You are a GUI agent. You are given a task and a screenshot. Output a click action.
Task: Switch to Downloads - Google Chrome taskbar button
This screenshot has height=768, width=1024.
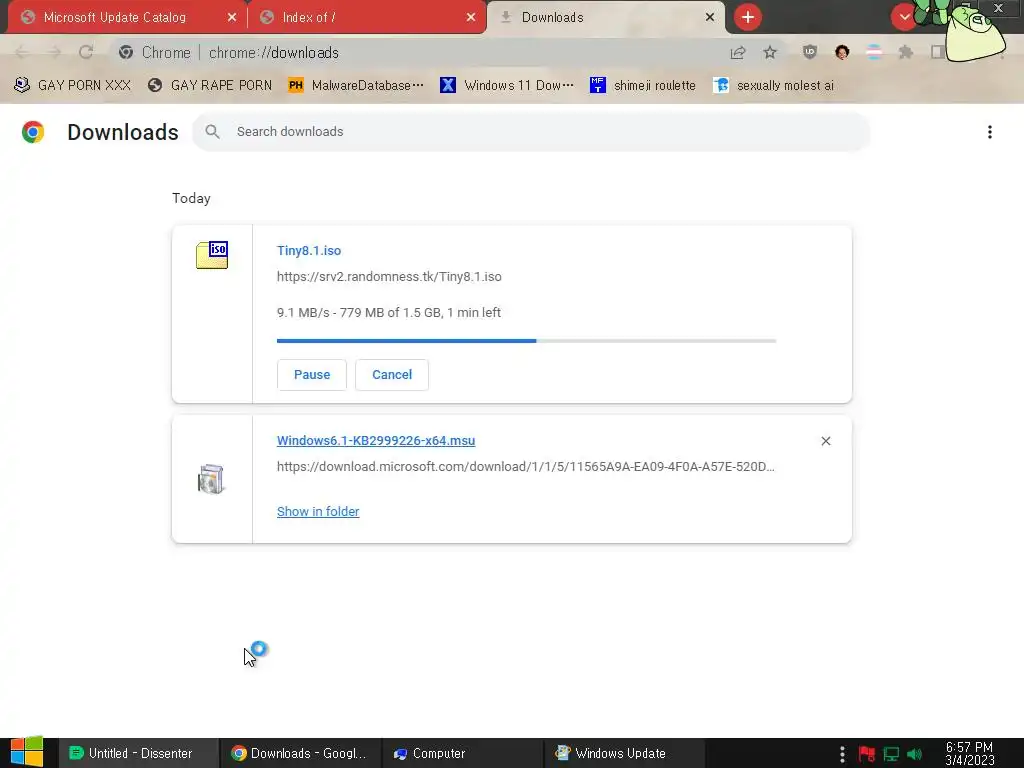(300, 754)
